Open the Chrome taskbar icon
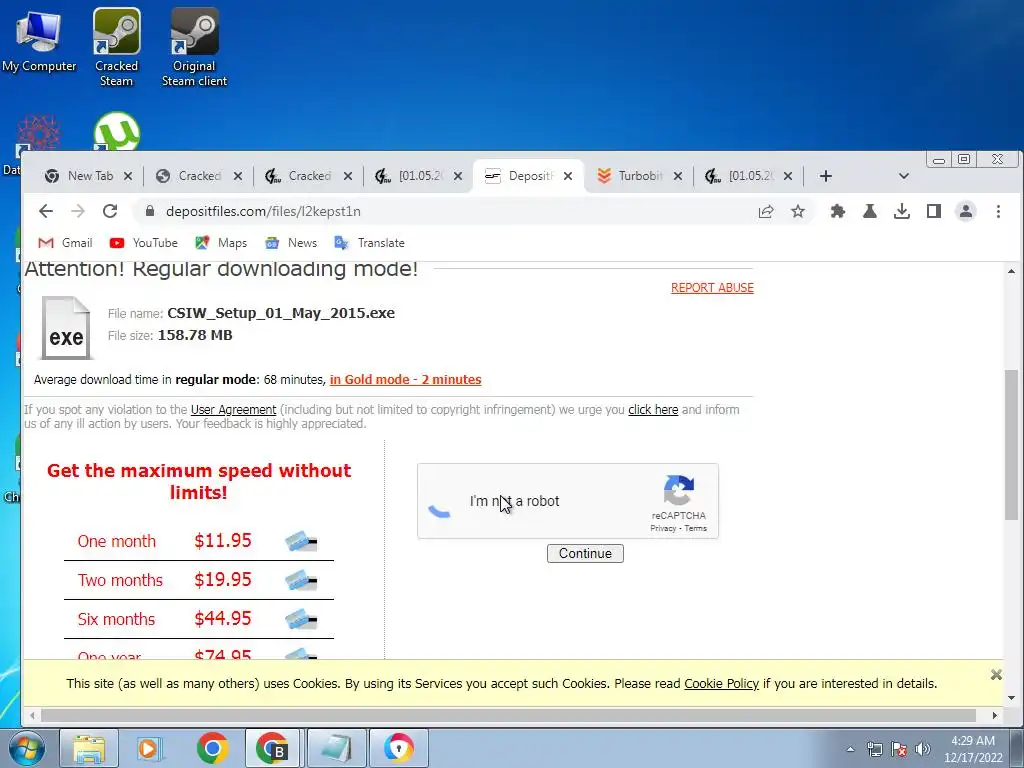Image resolution: width=1024 pixels, height=768 pixels. tap(212, 748)
